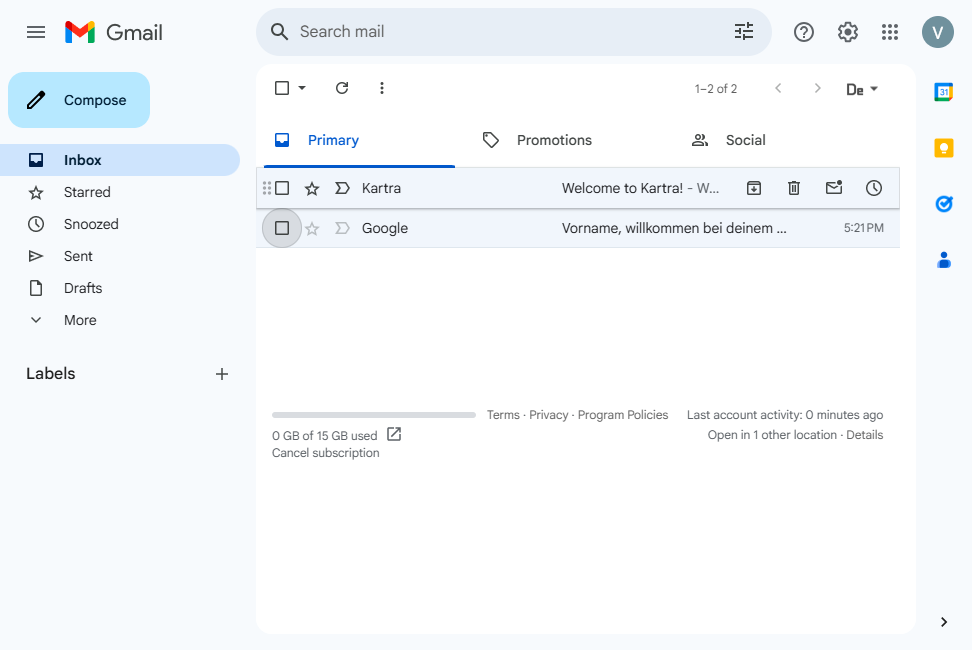Refresh the inbox
The image size is (972, 650).
tap(342, 88)
